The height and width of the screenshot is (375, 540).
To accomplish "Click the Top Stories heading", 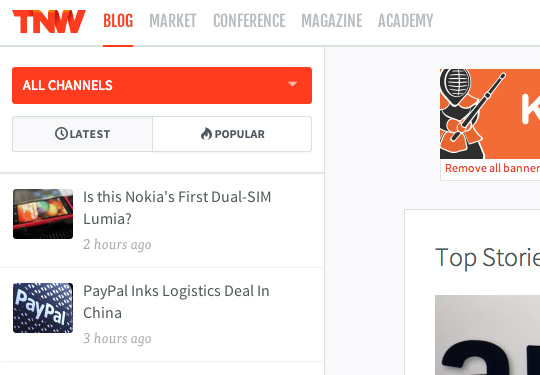I will point(487,257).
